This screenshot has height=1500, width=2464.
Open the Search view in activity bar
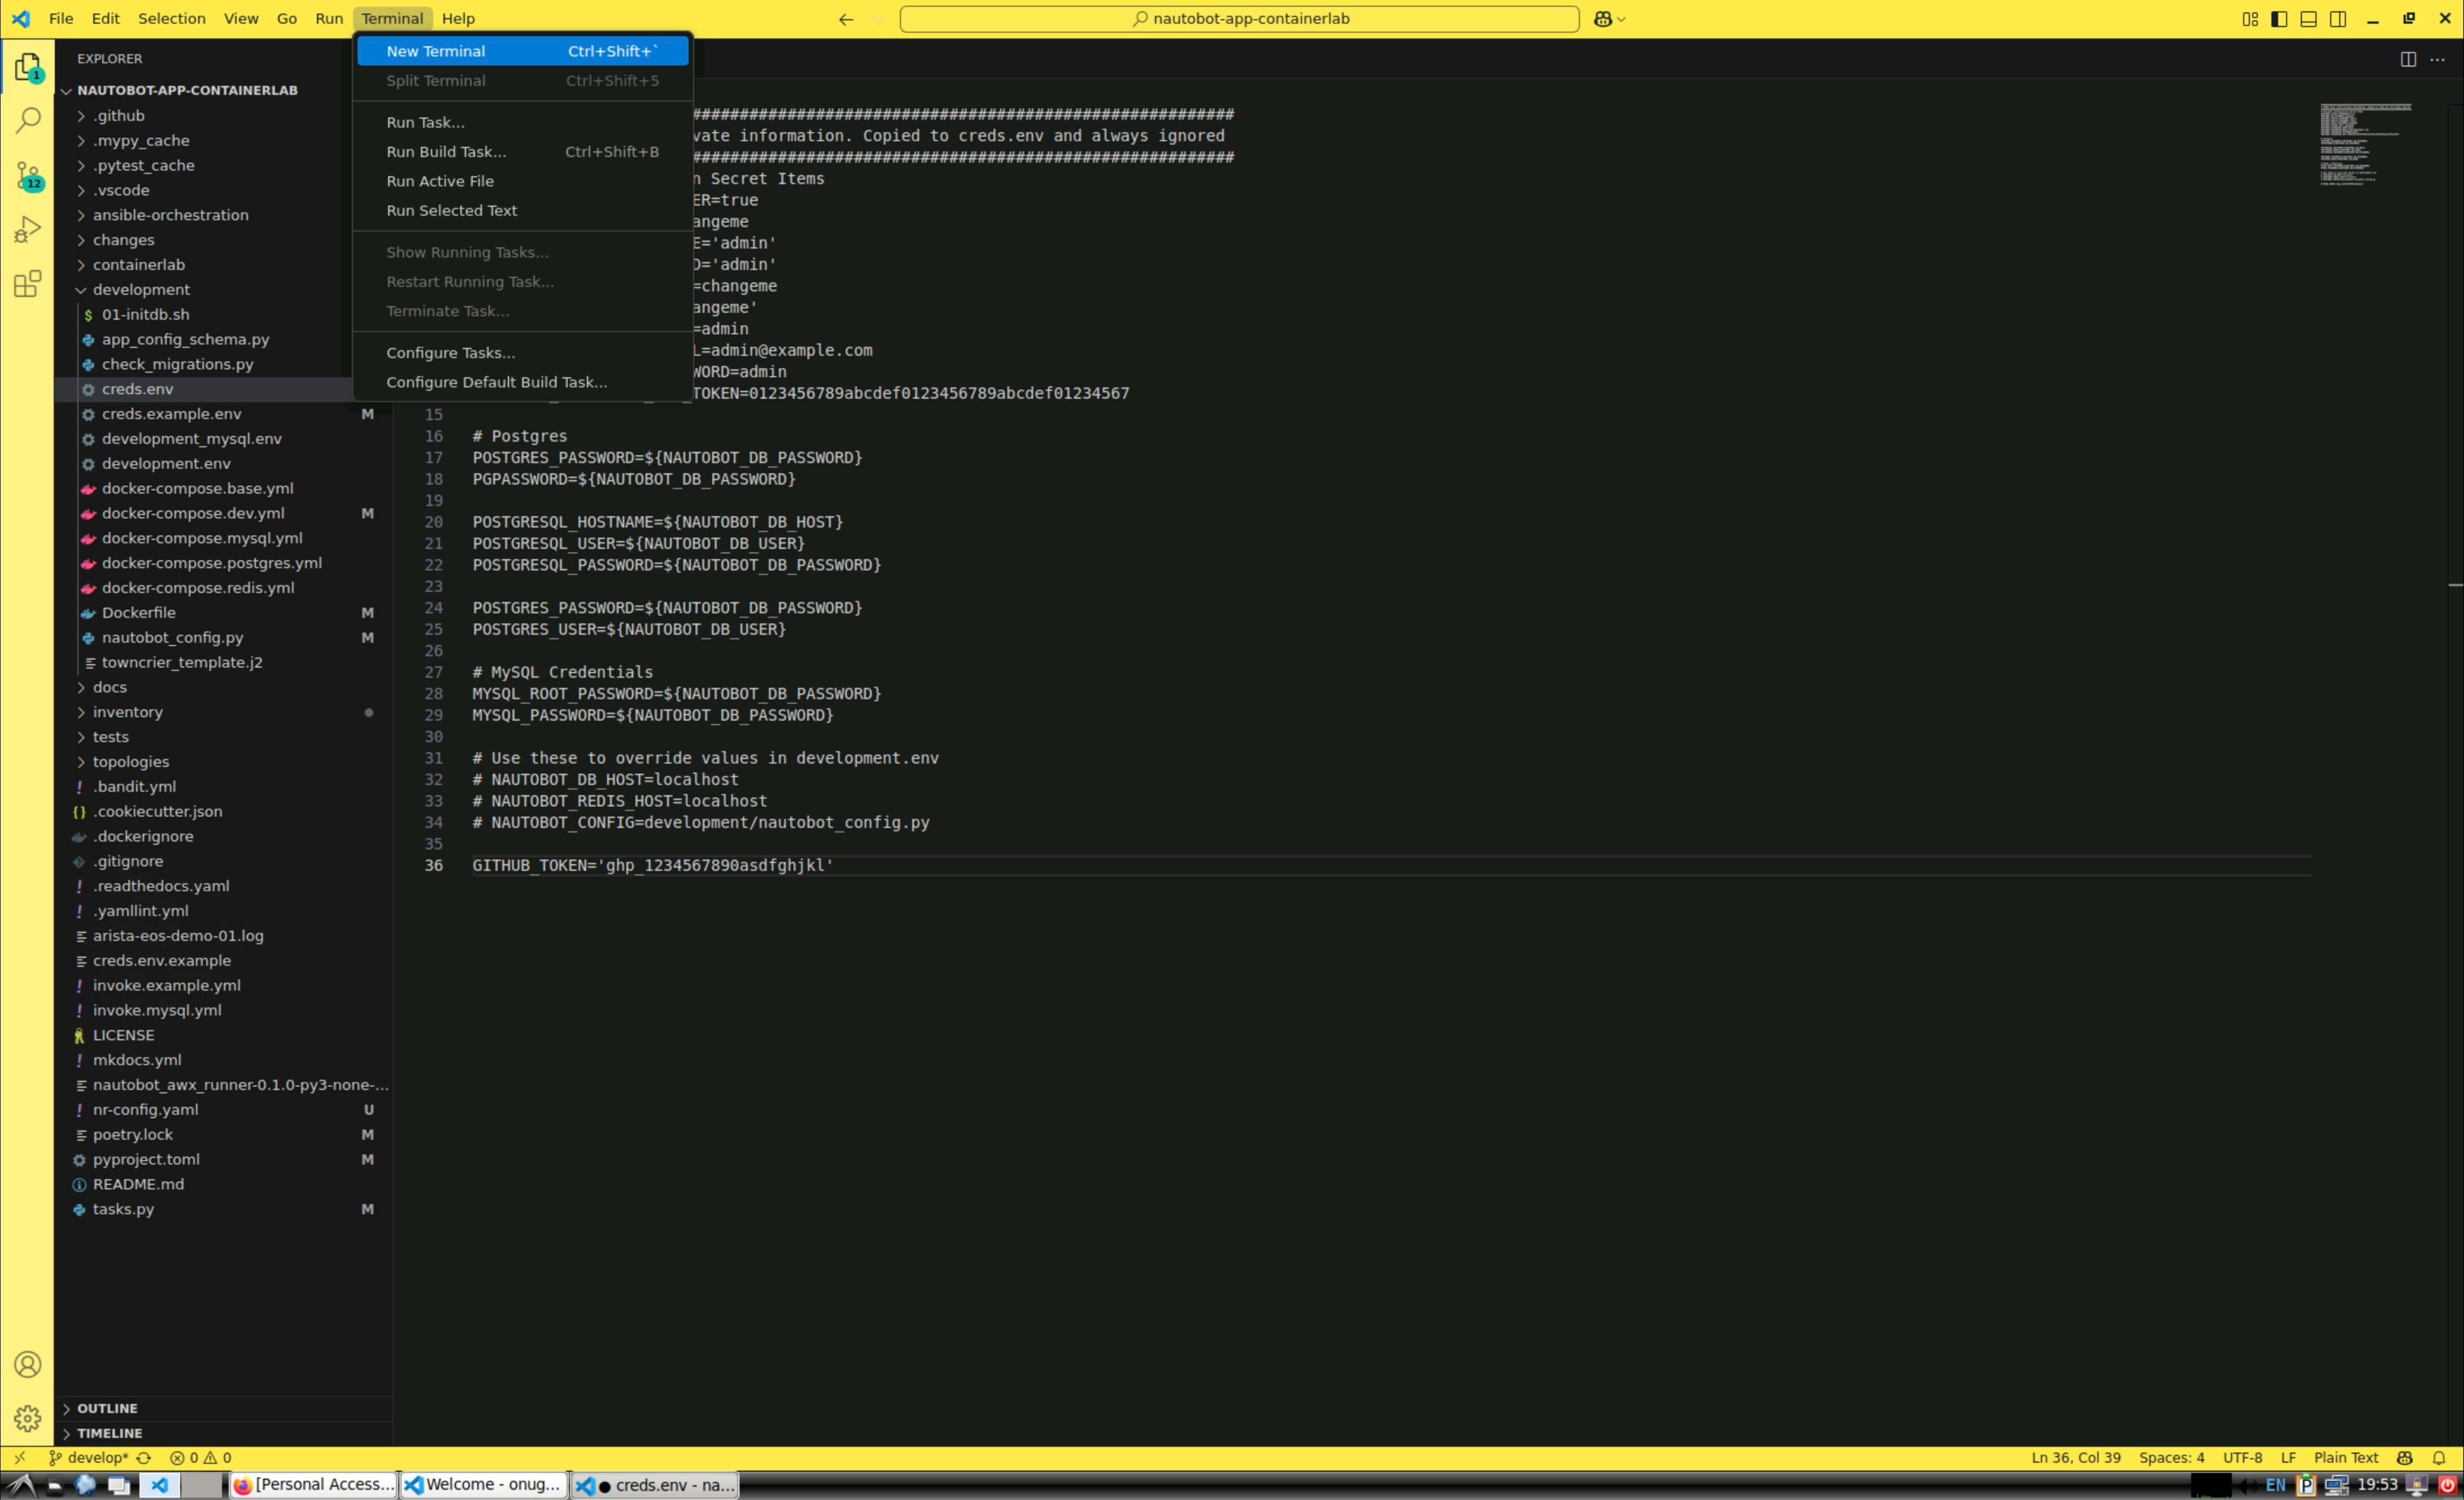click(28, 121)
